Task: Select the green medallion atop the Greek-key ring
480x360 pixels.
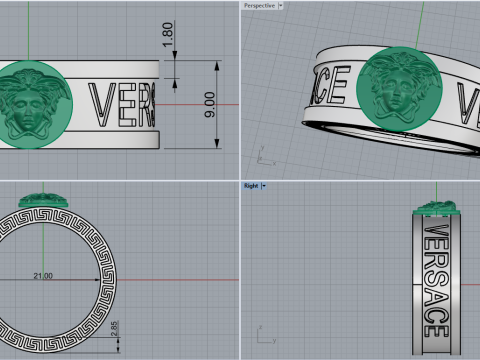Action: [x=43, y=200]
